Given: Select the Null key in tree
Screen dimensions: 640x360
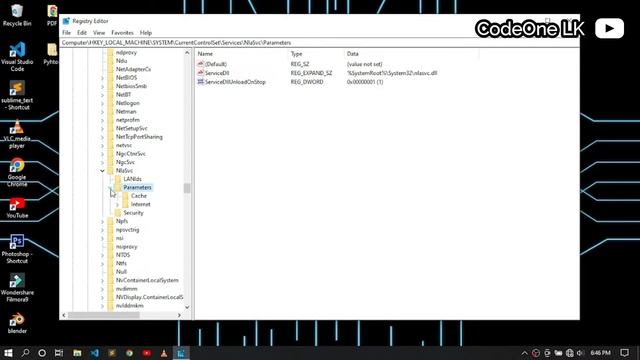Looking at the screenshot, I should (121, 272).
